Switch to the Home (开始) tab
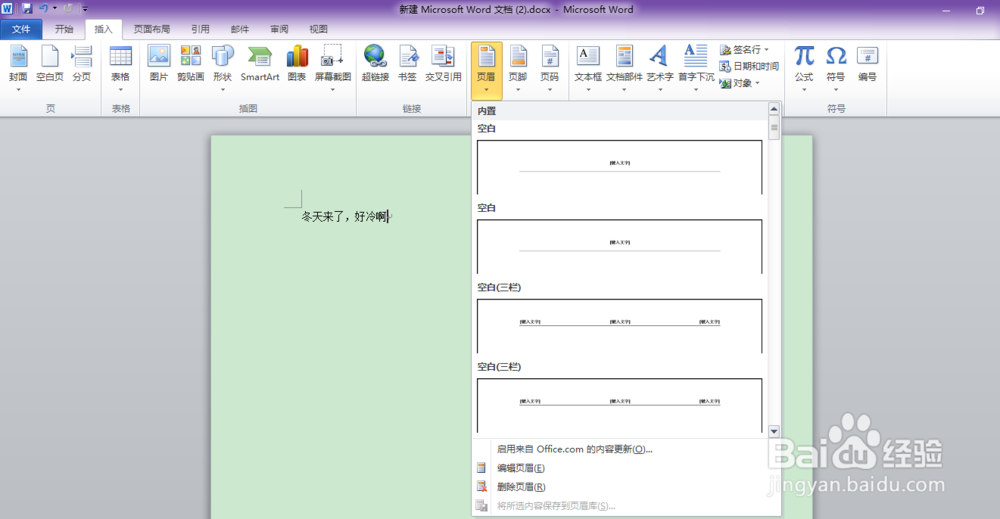1000x519 pixels. pos(64,29)
